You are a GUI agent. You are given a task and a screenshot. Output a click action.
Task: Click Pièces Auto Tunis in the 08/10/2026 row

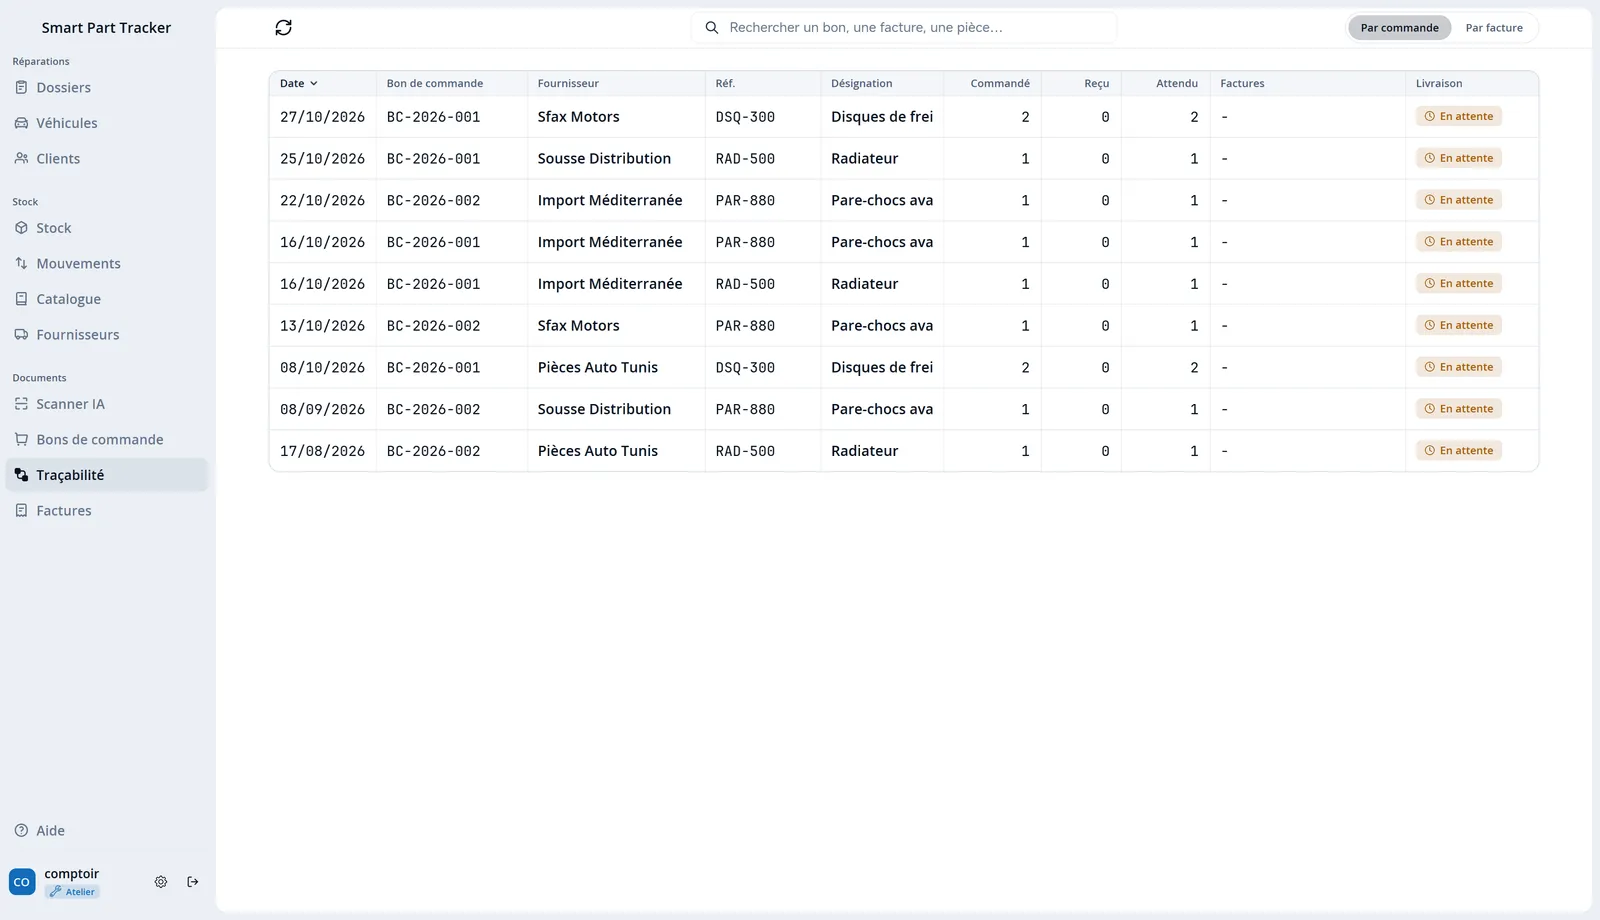[x=598, y=368]
